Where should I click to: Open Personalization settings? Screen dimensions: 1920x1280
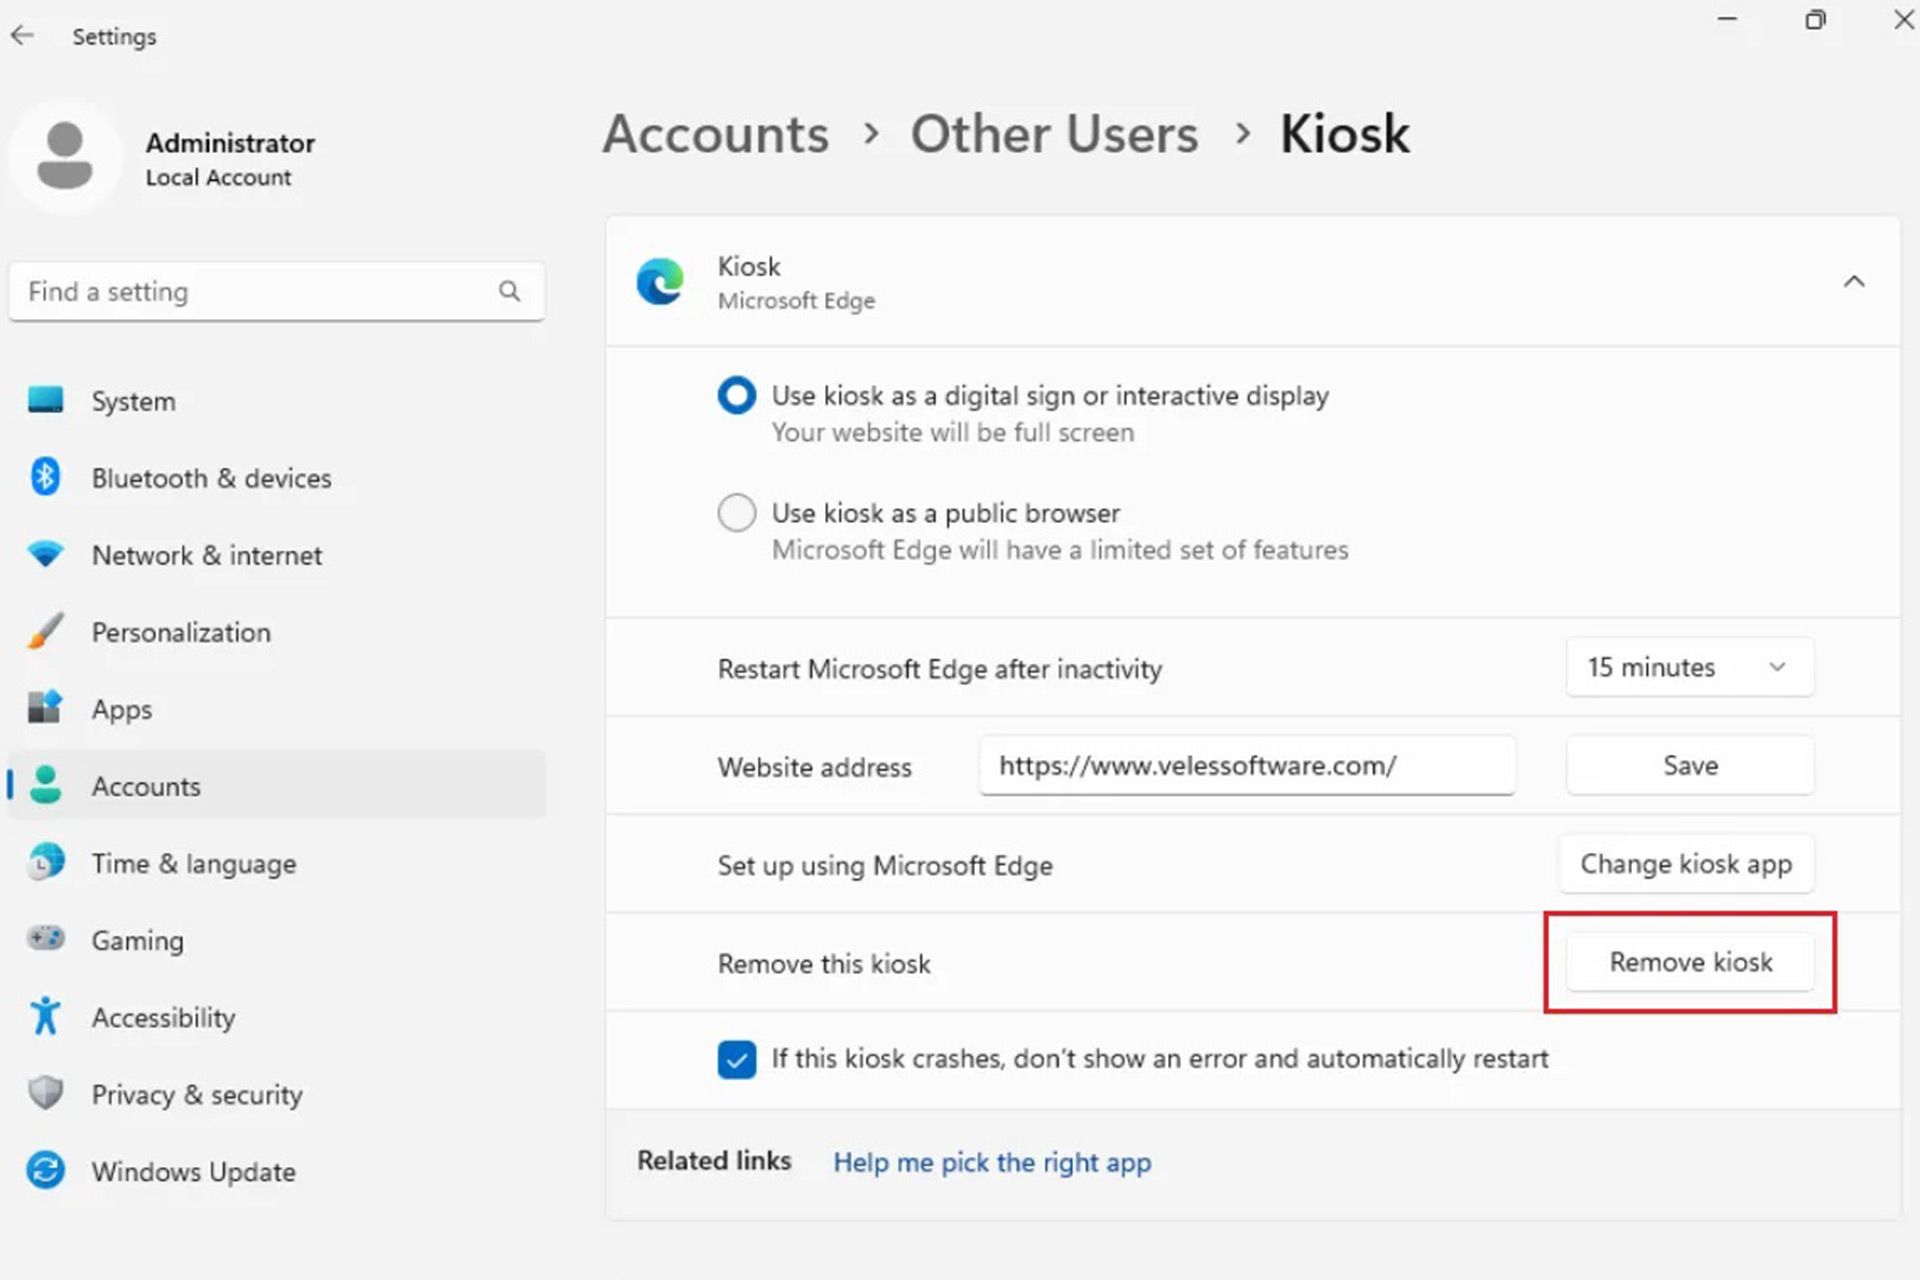tap(277, 632)
